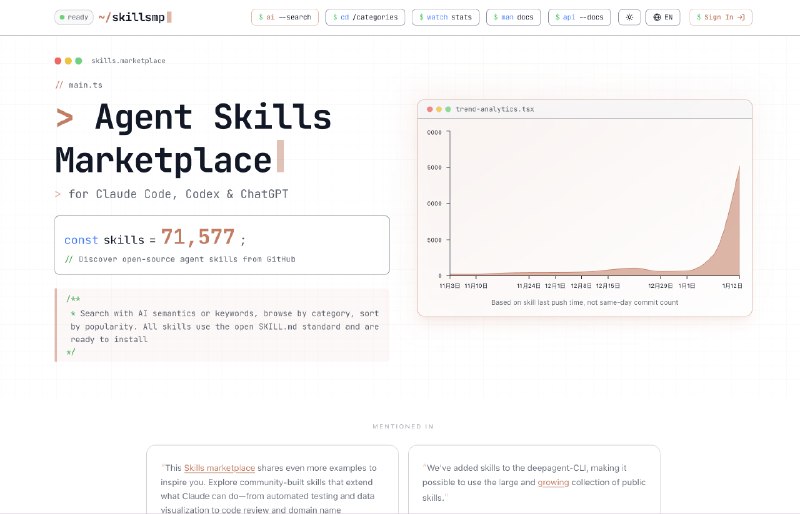
Task: Open the EN language selector
Action: pos(661,17)
